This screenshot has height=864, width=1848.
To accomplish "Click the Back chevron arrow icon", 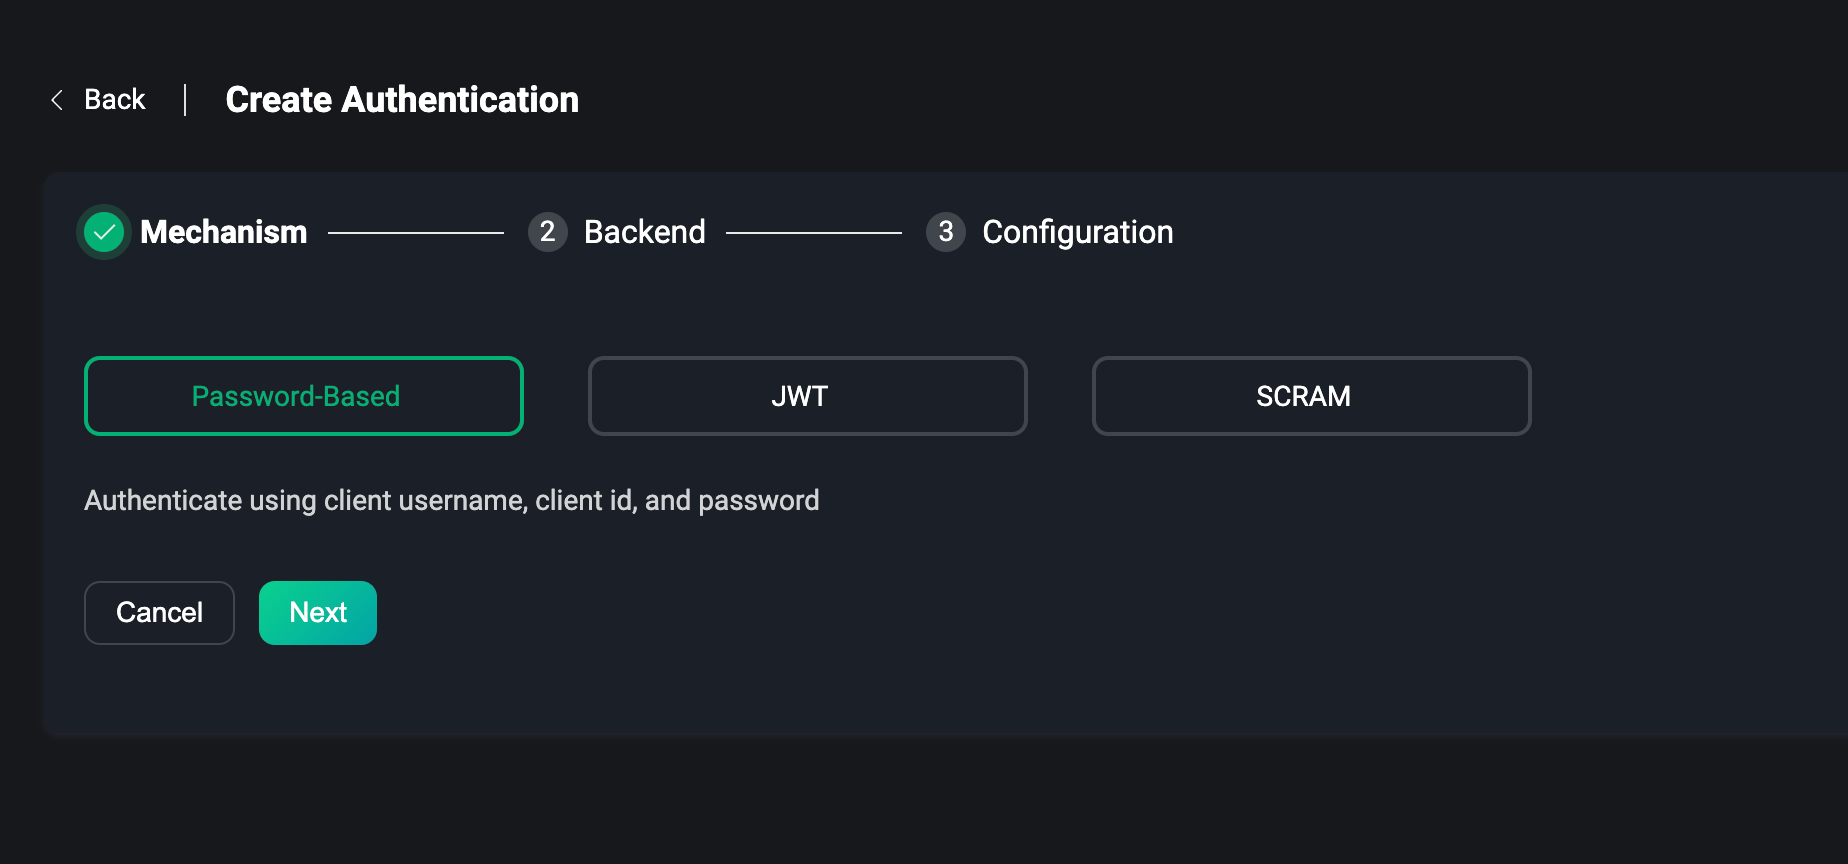I will coord(57,100).
